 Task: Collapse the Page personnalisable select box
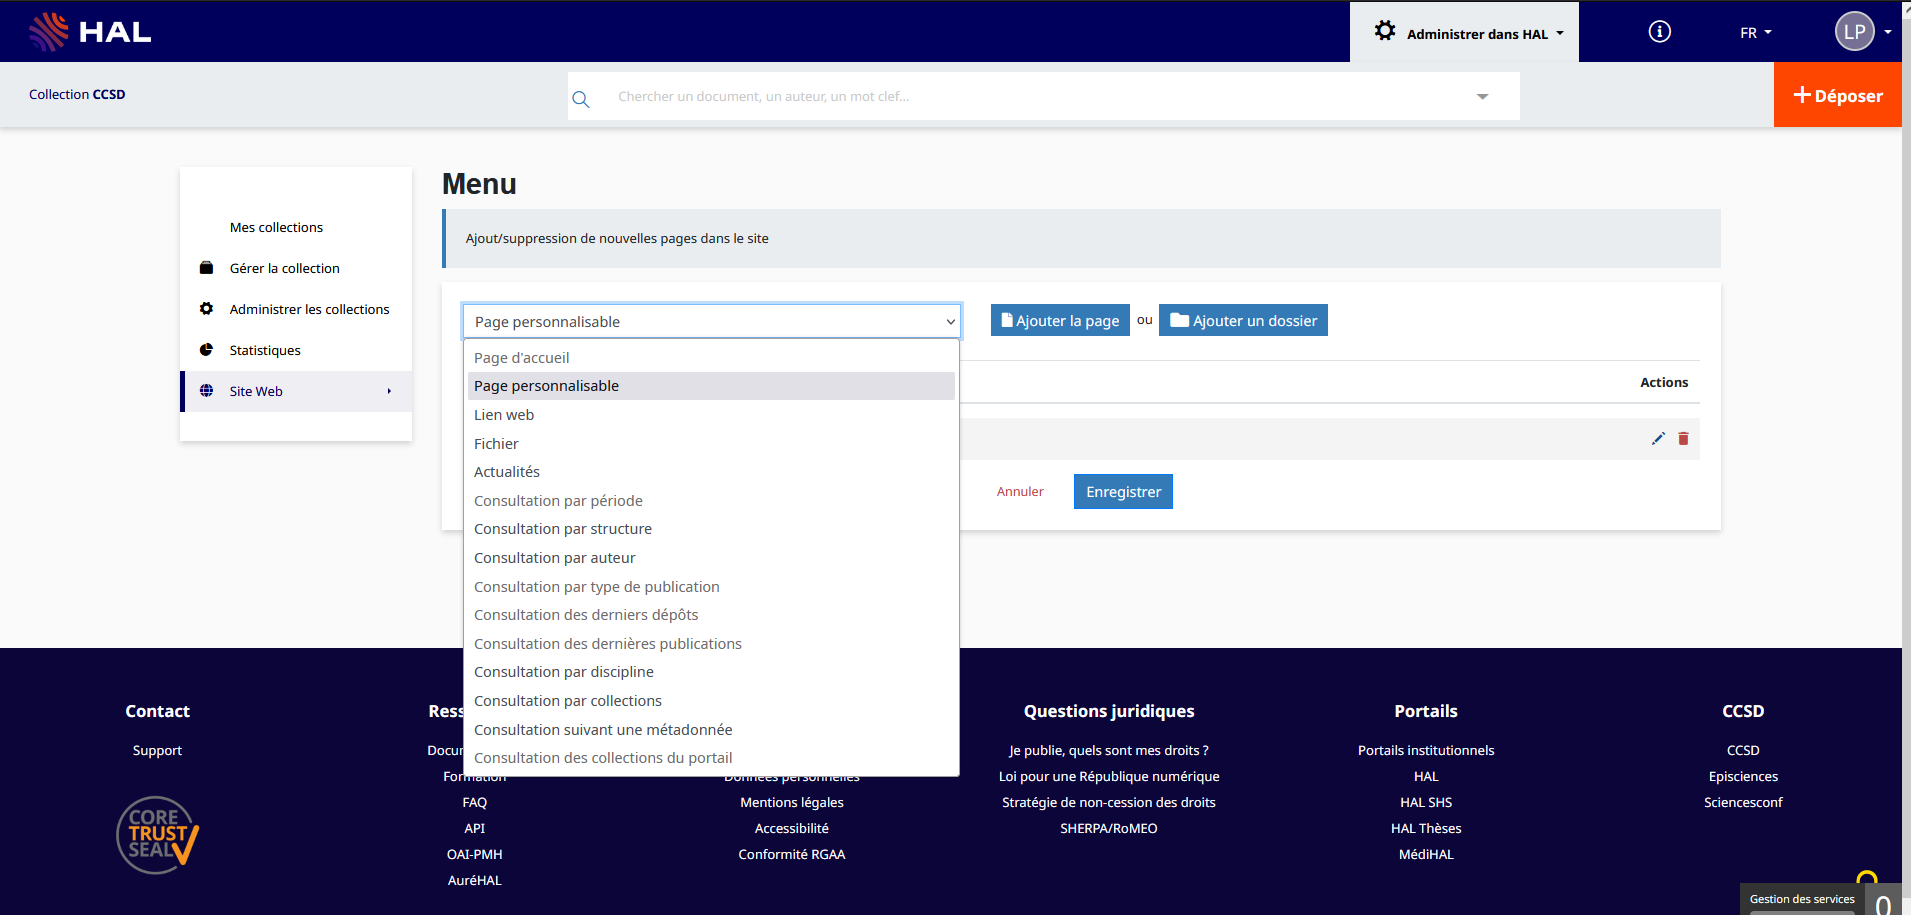pos(712,321)
